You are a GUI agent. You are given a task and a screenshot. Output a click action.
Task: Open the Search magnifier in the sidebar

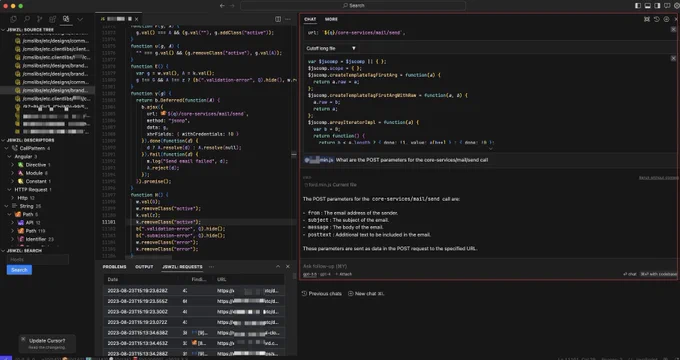(26, 19)
